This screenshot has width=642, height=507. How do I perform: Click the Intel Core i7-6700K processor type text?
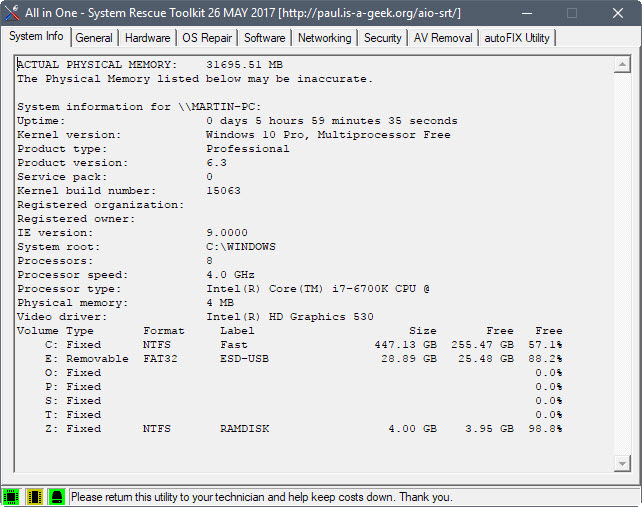coord(318,289)
